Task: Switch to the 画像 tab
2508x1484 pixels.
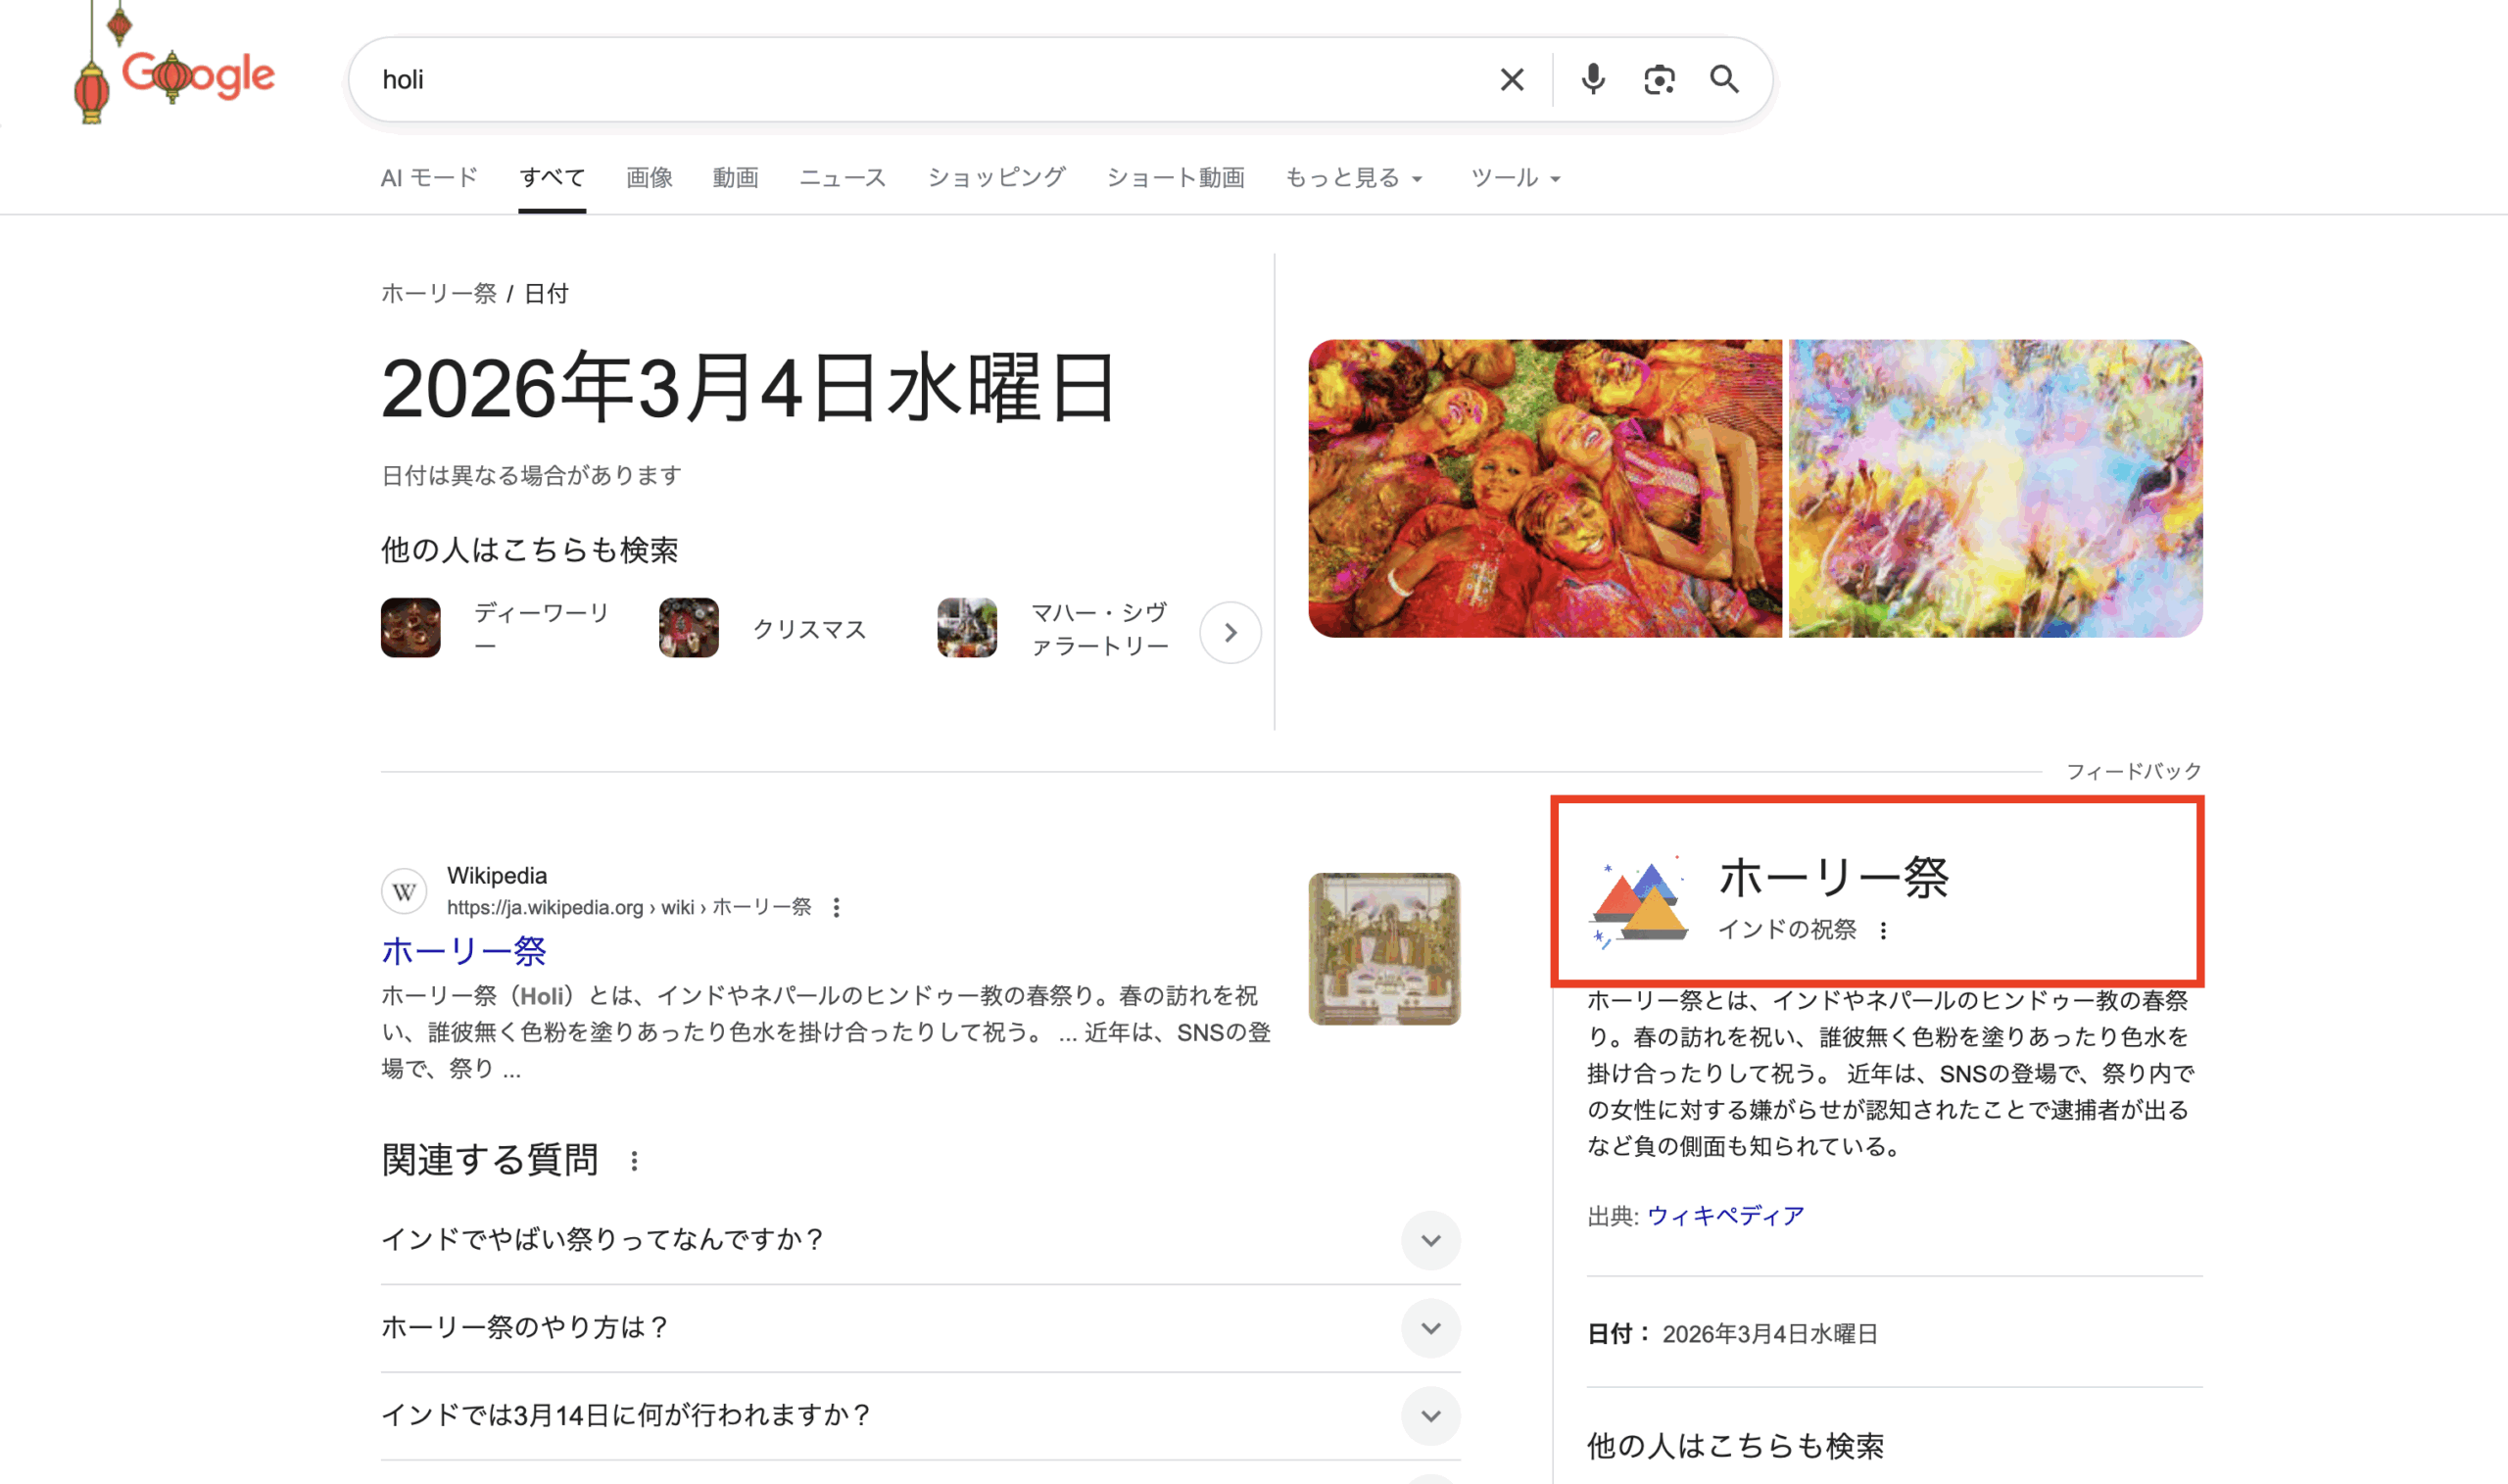Action: pyautogui.click(x=649, y=178)
